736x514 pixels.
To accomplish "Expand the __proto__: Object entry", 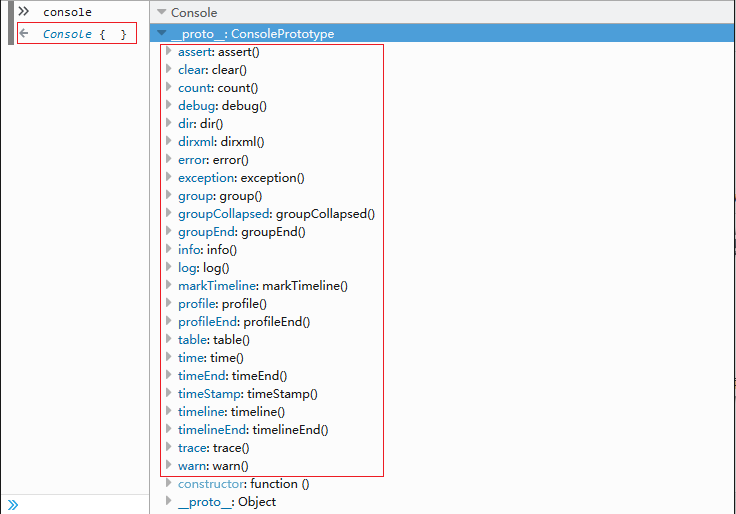I will (169, 501).
